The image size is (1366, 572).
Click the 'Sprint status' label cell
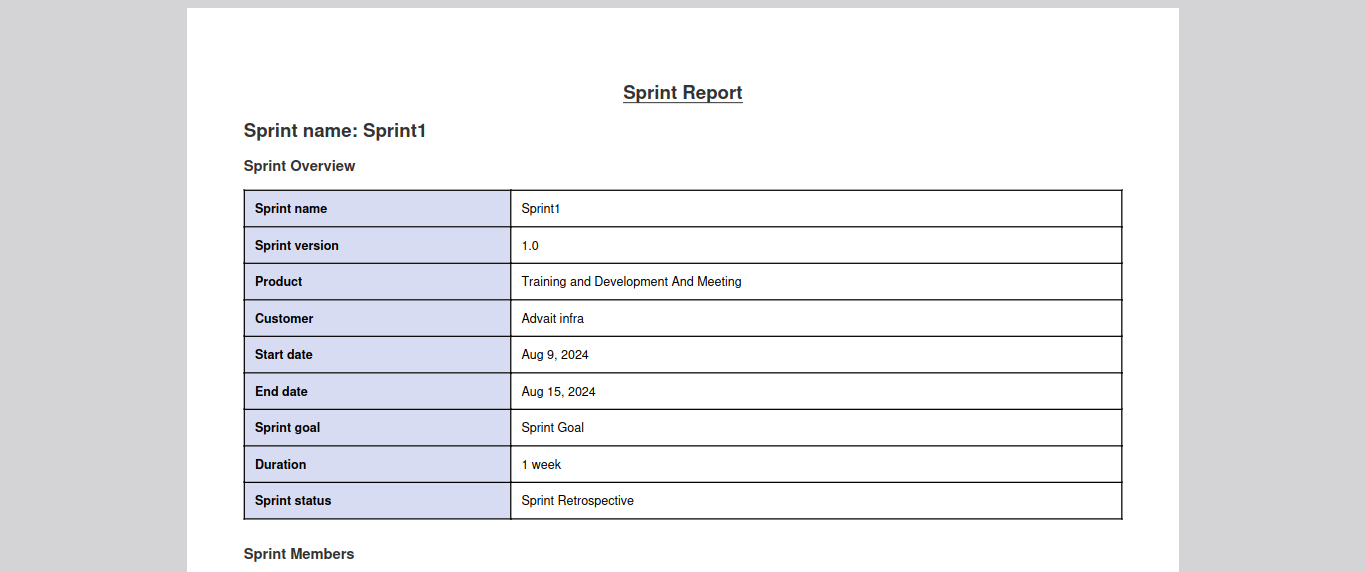coord(293,501)
